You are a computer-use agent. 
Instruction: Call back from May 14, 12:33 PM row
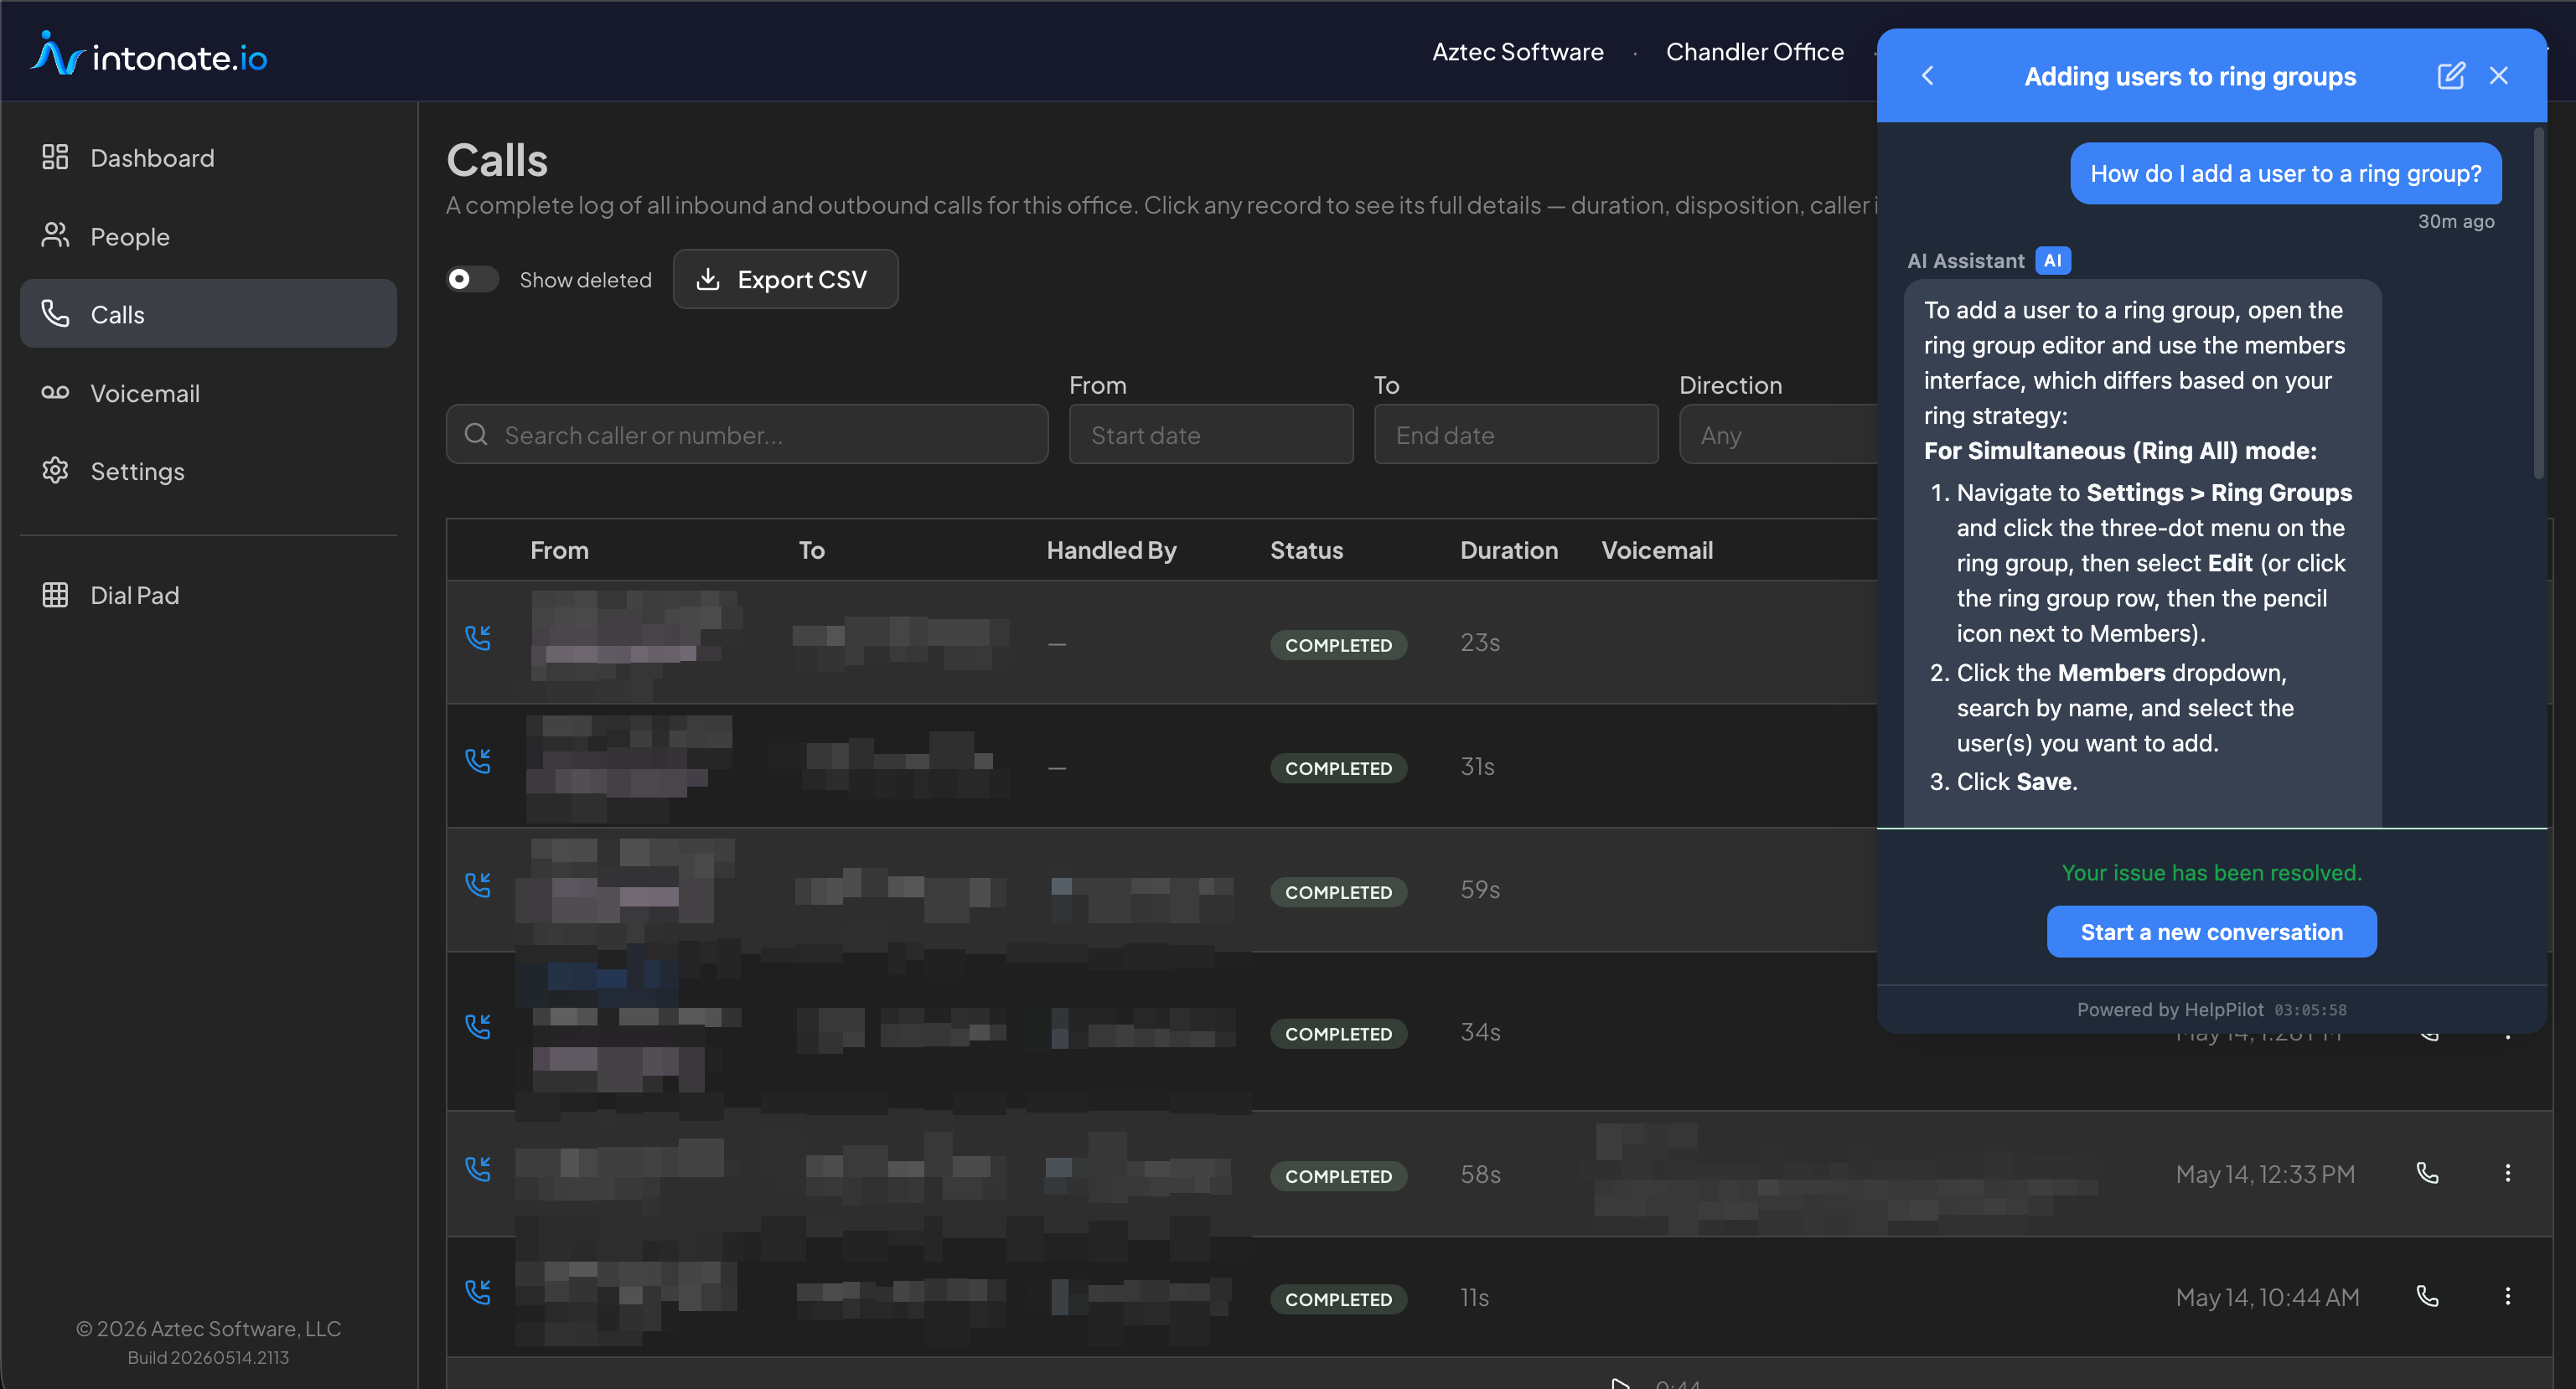[x=2427, y=1173]
